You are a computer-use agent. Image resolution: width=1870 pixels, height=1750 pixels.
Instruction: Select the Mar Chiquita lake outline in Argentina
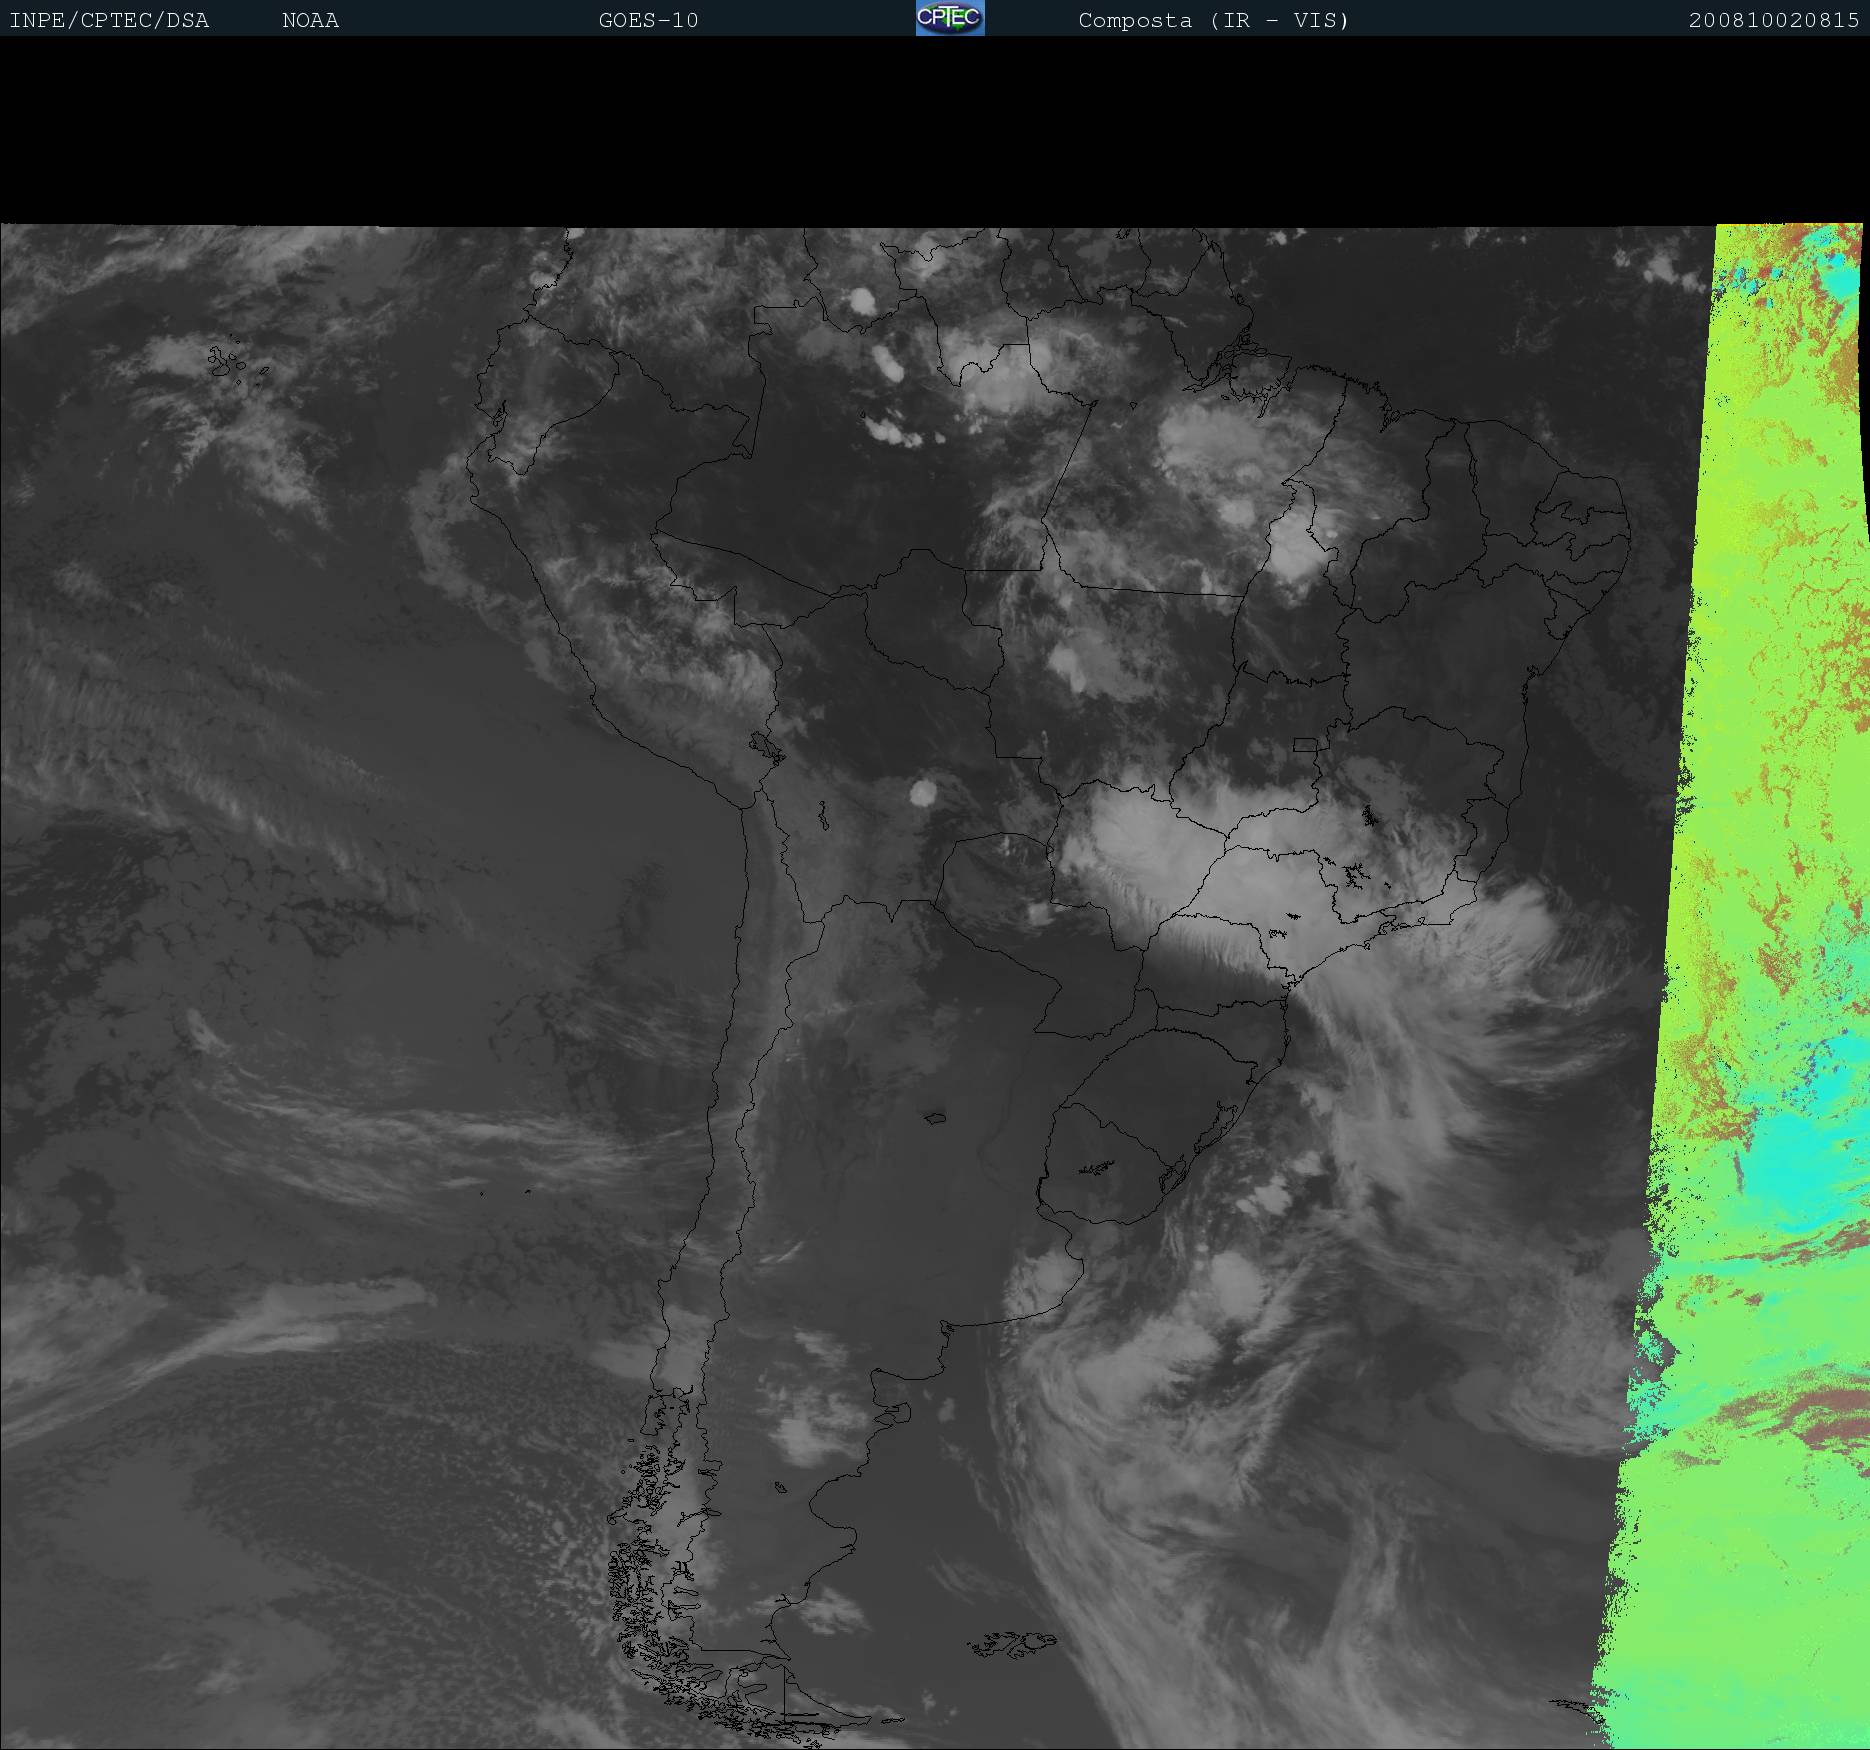coord(935,1118)
